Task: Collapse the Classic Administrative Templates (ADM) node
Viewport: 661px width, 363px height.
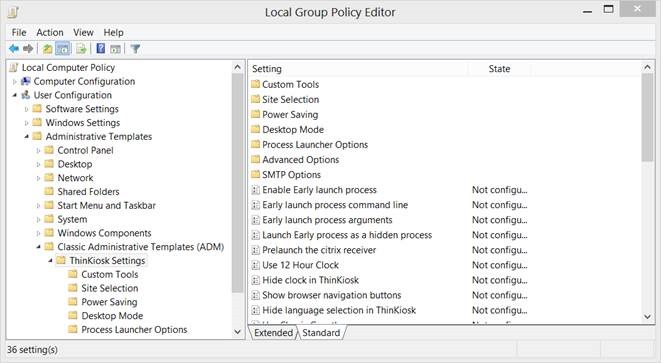Action: (38, 247)
